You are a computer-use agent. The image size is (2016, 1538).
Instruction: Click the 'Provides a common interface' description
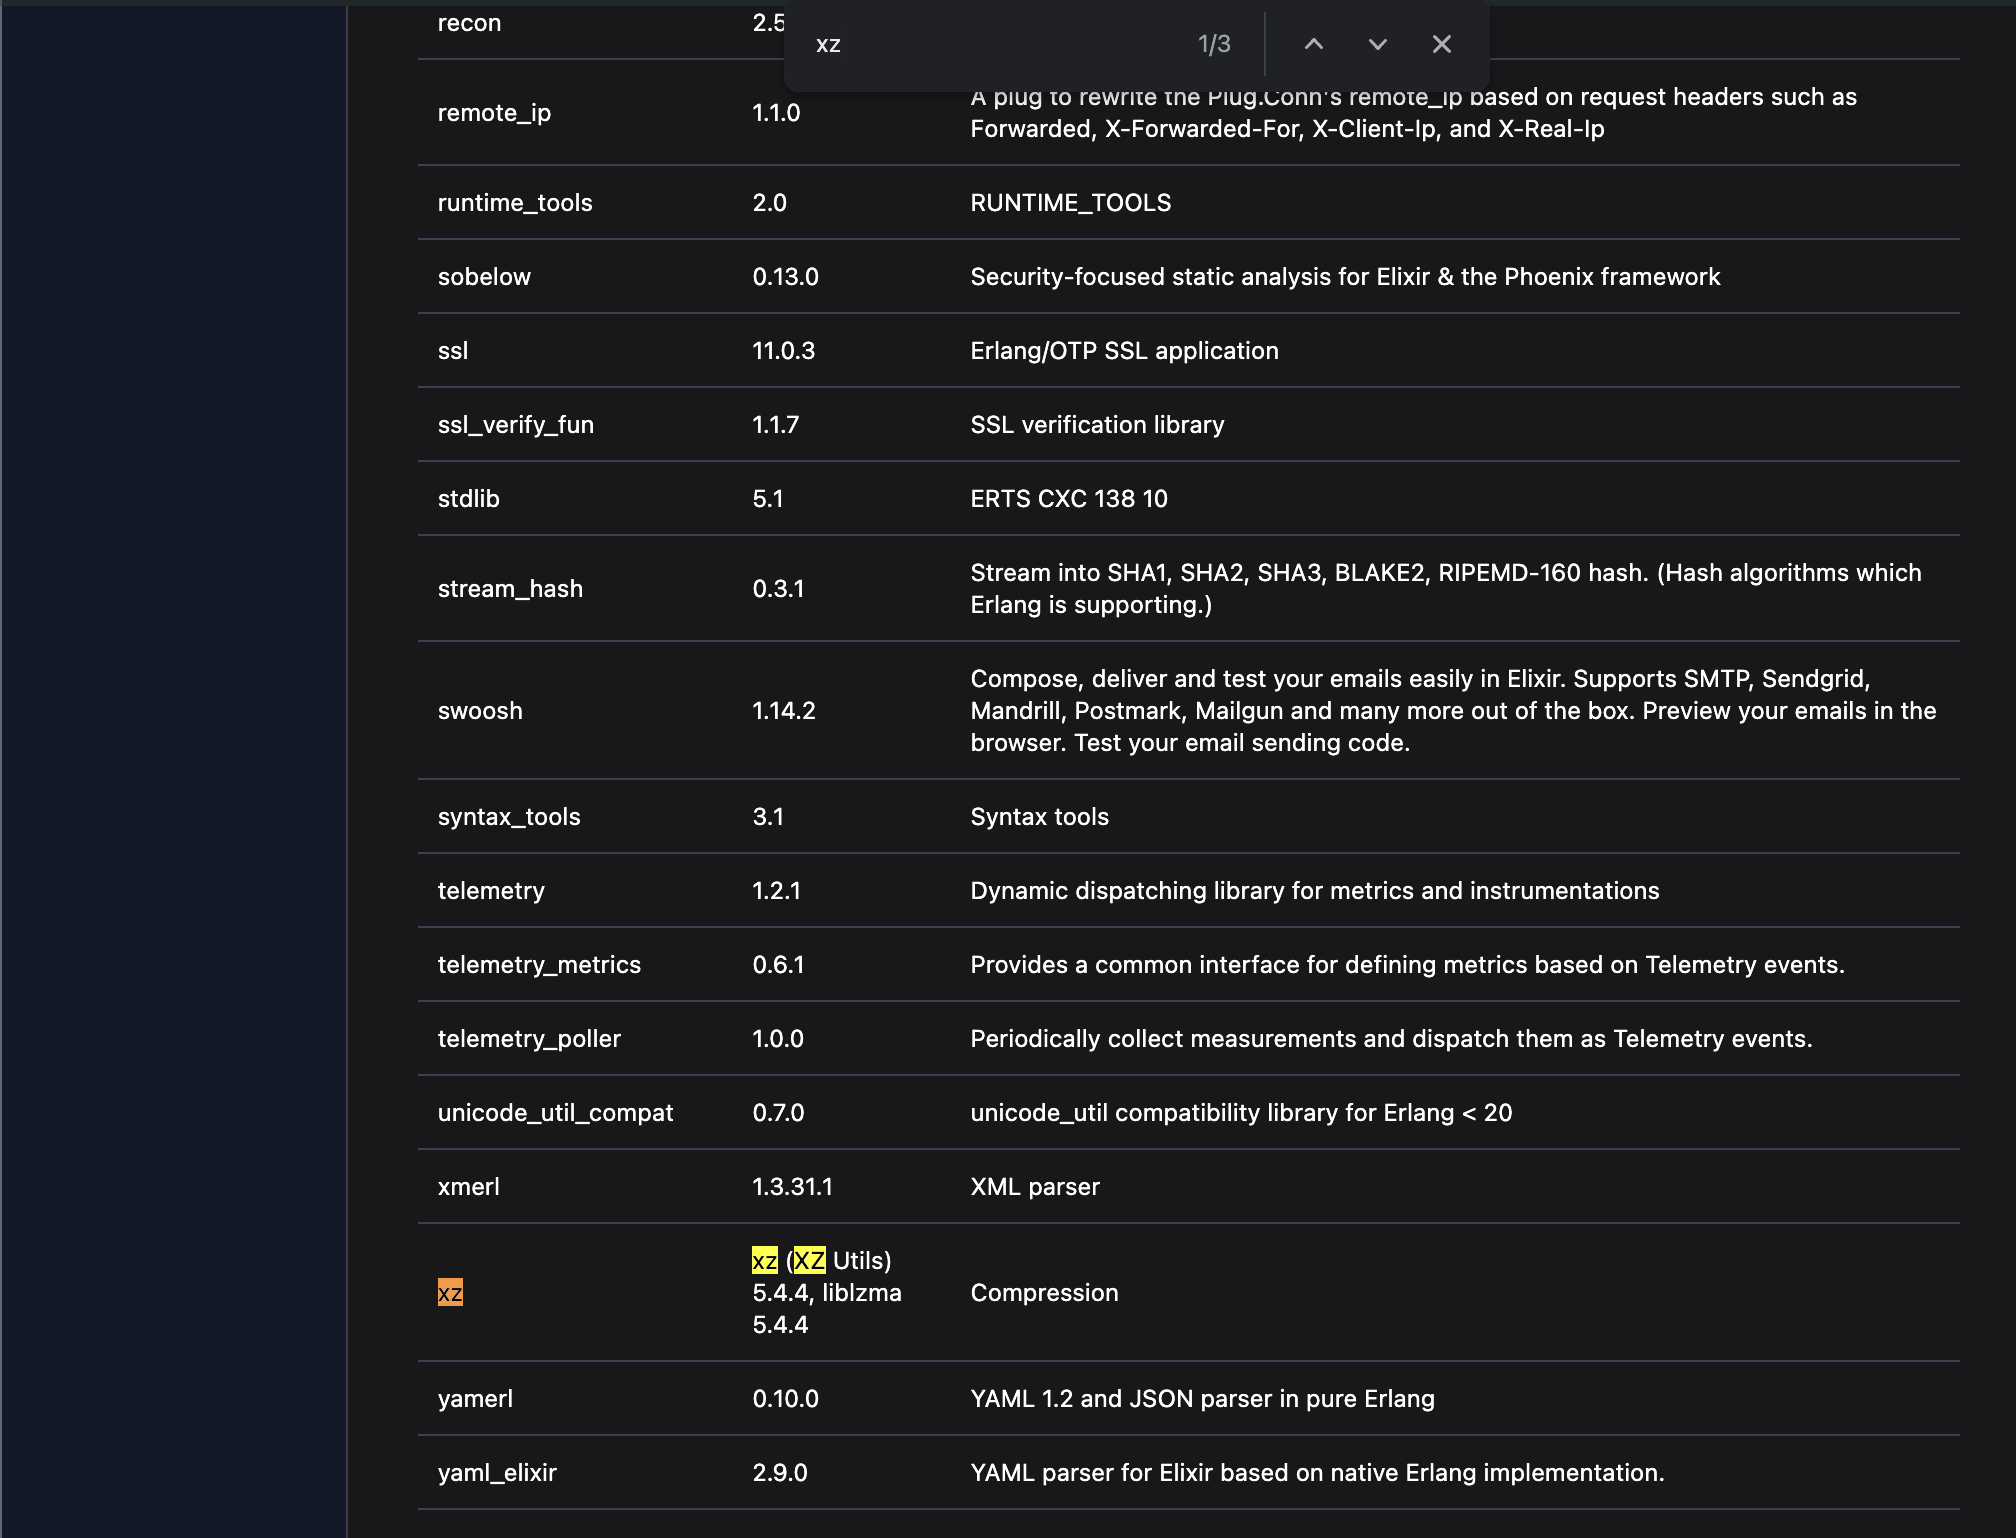click(1407, 965)
